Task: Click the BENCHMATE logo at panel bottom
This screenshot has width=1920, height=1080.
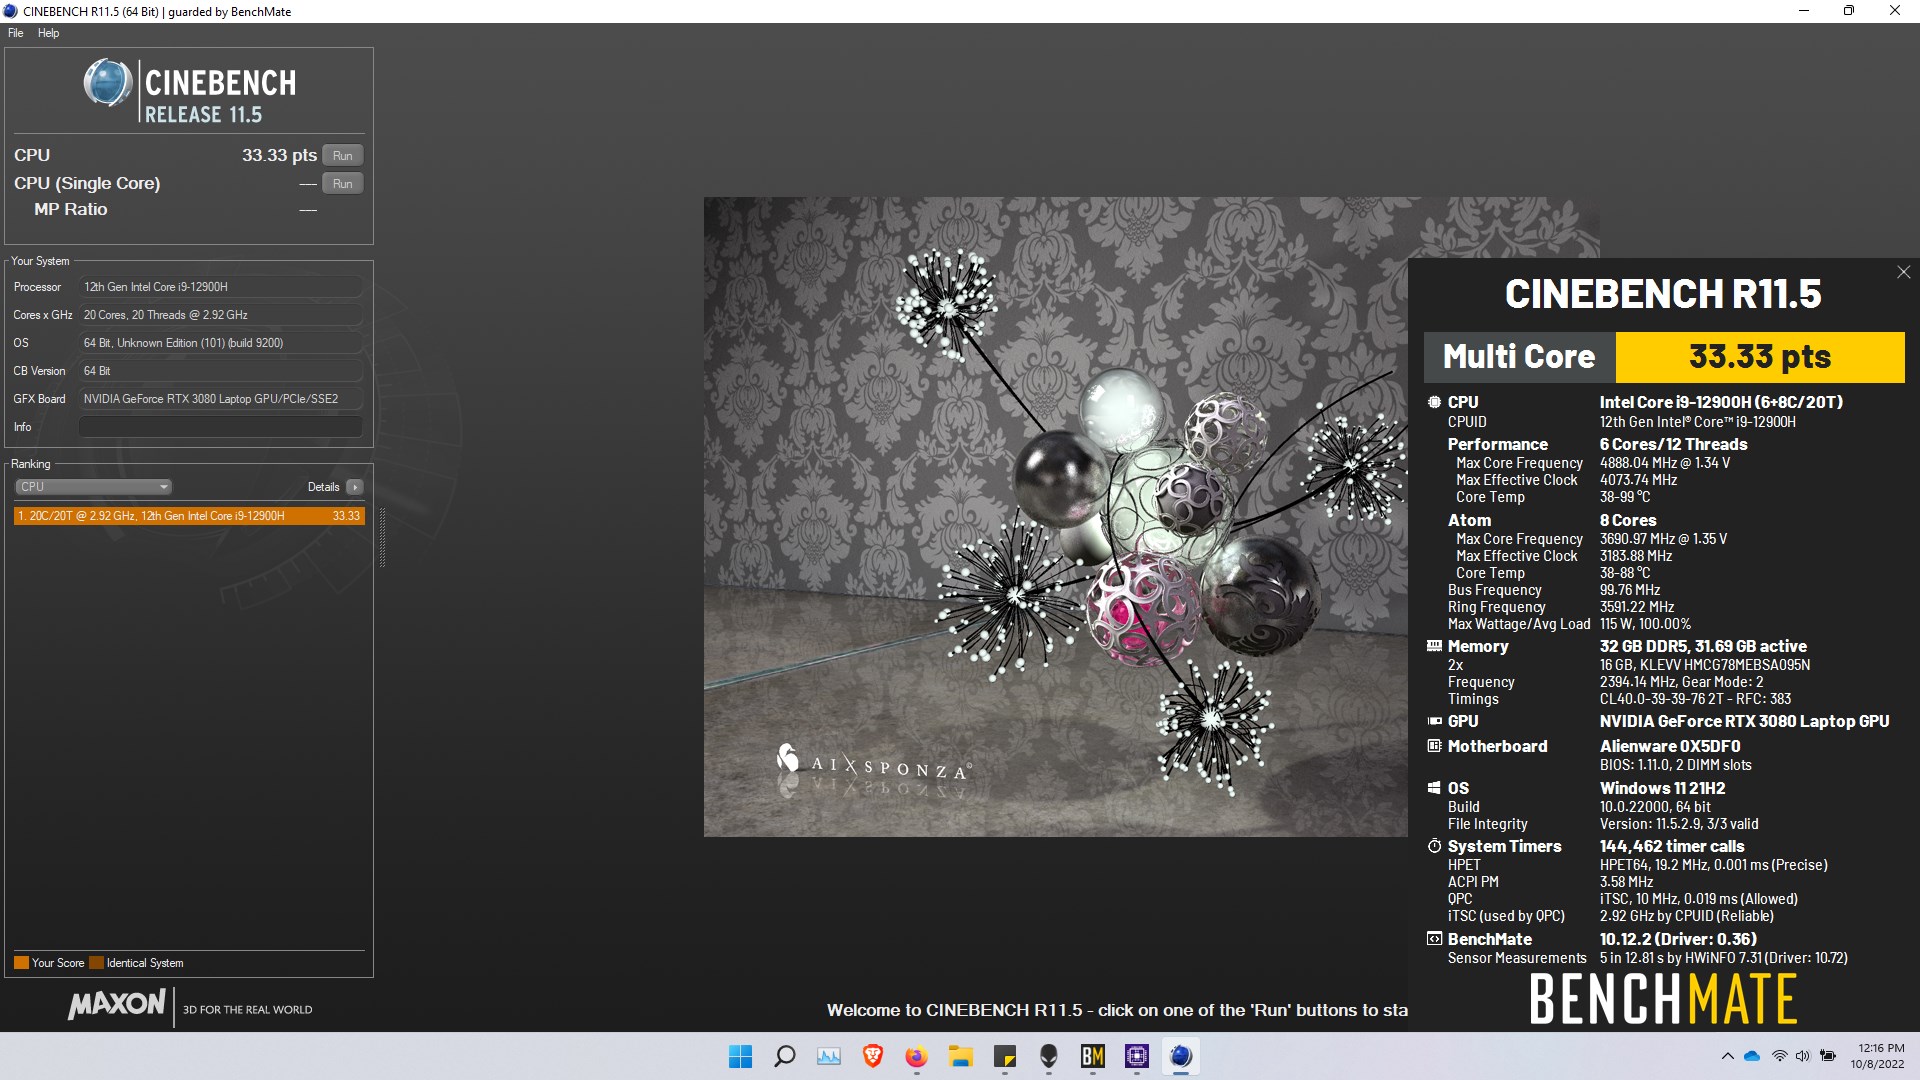Action: [1663, 999]
